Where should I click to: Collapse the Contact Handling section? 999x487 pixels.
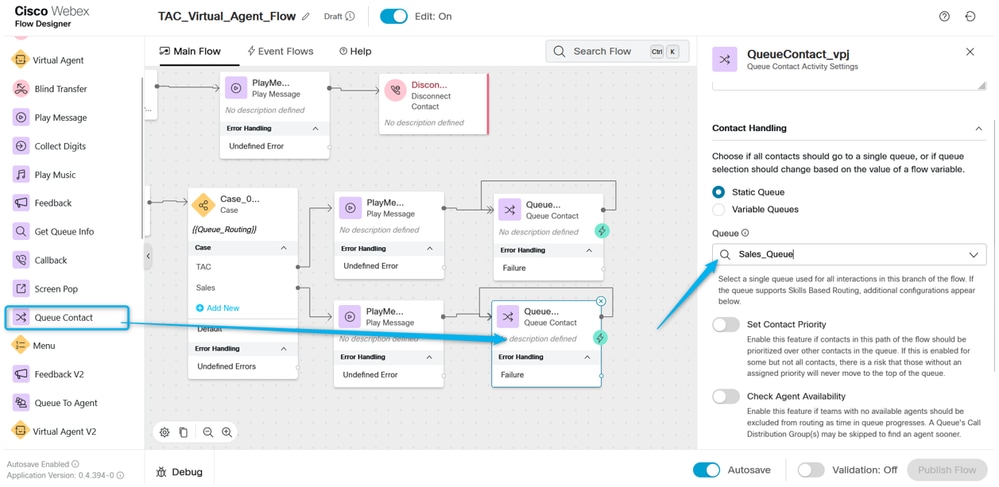click(x=979, y=128)
